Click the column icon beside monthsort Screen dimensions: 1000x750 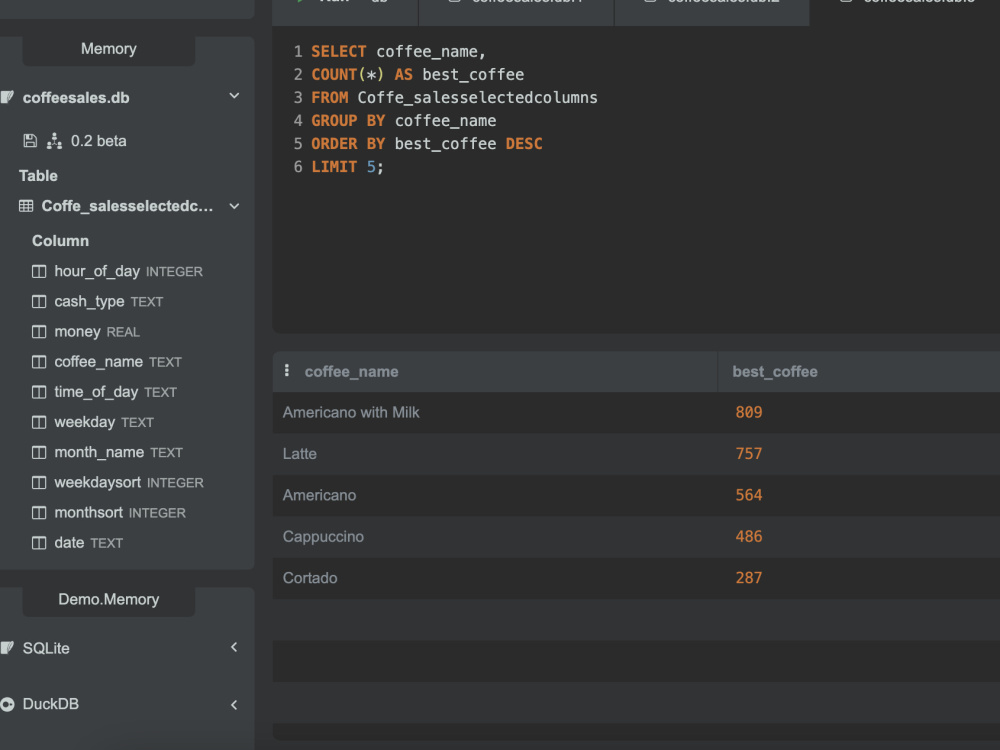click(x=39, y=513)
